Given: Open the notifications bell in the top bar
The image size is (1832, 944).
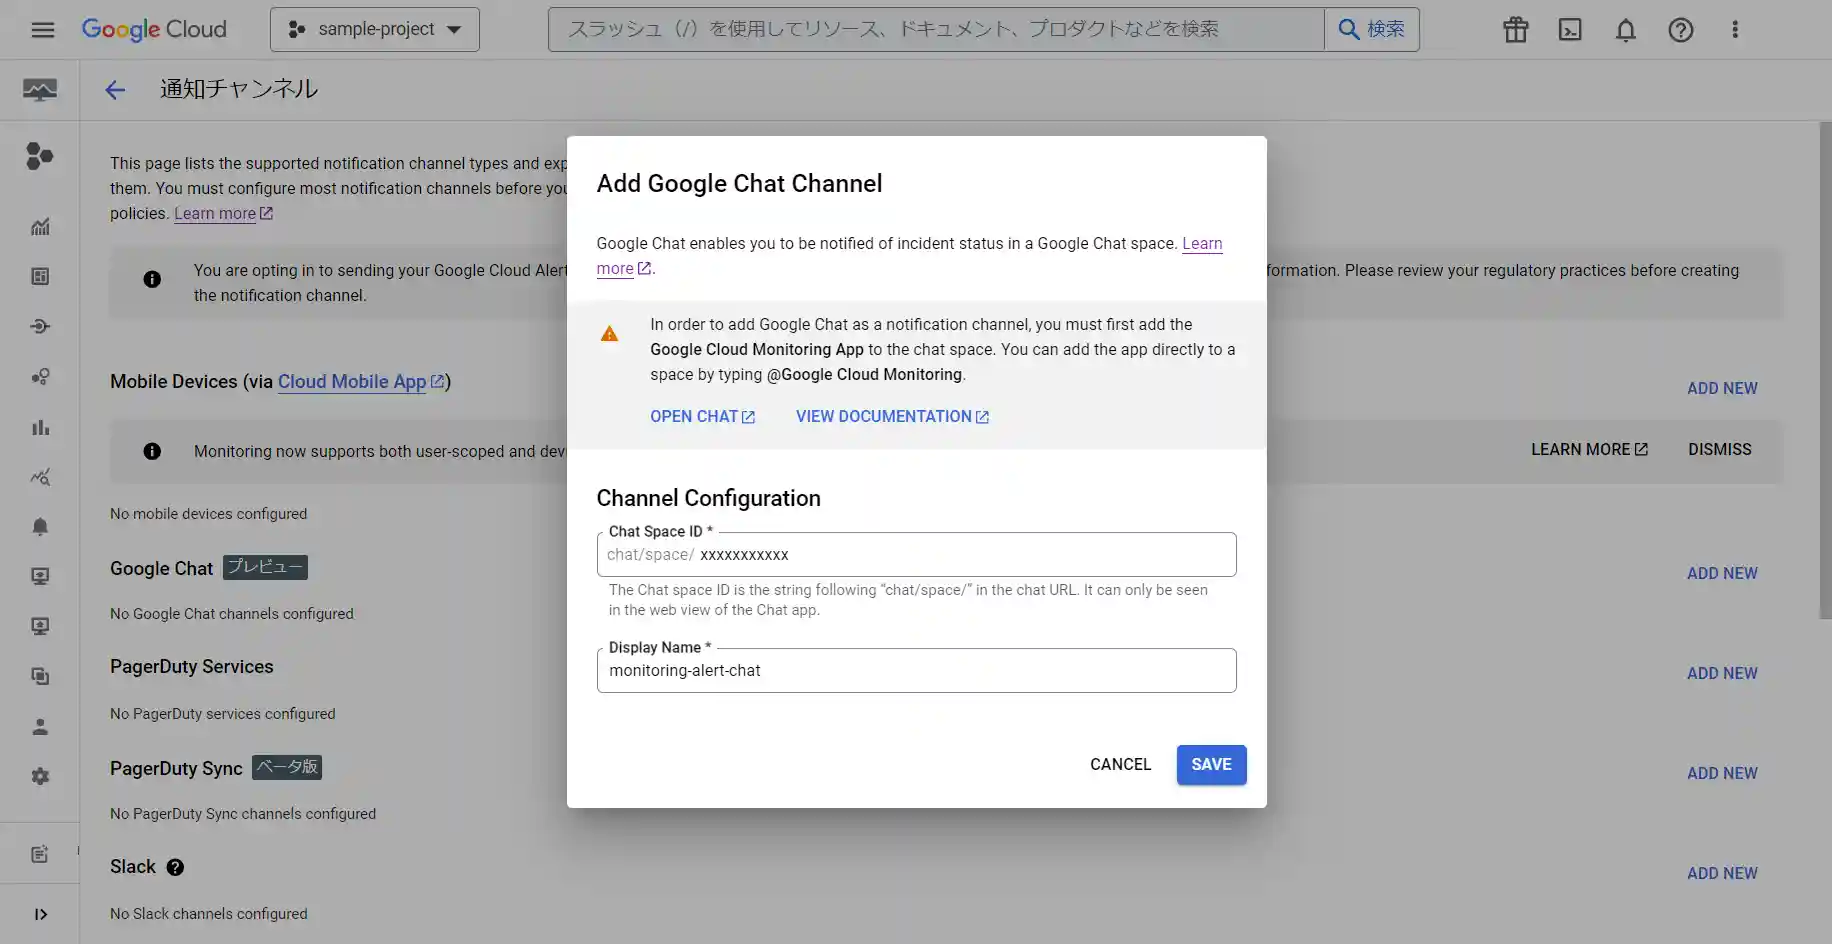Looking at the screenshot, I should 1626,30.
